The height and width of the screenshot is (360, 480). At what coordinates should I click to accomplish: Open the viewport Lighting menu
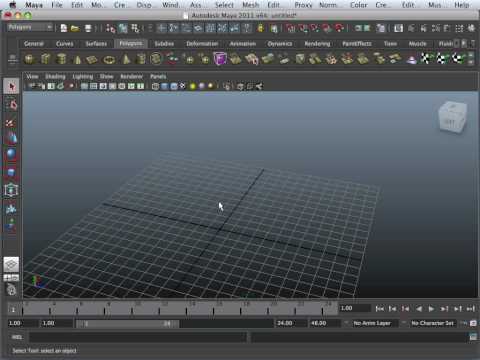point(83,76)
